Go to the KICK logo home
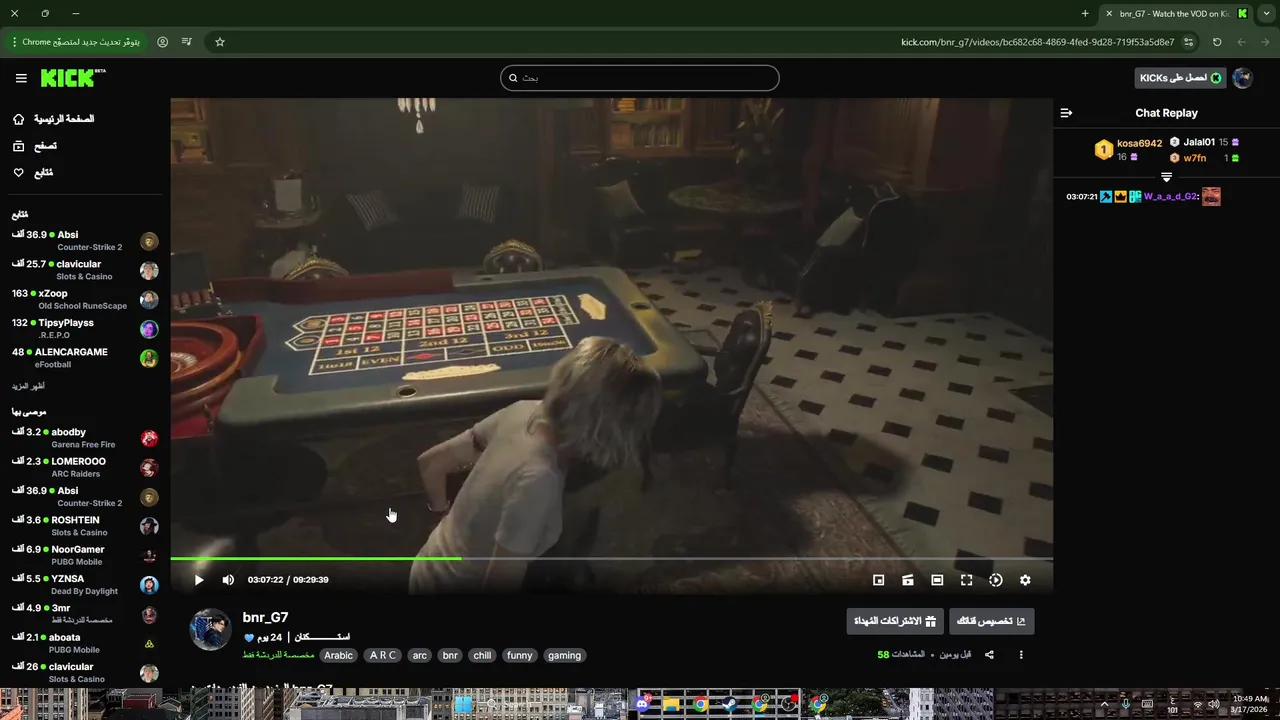The height and width of the screenshot is (720, 1280). tap(73, 78)
